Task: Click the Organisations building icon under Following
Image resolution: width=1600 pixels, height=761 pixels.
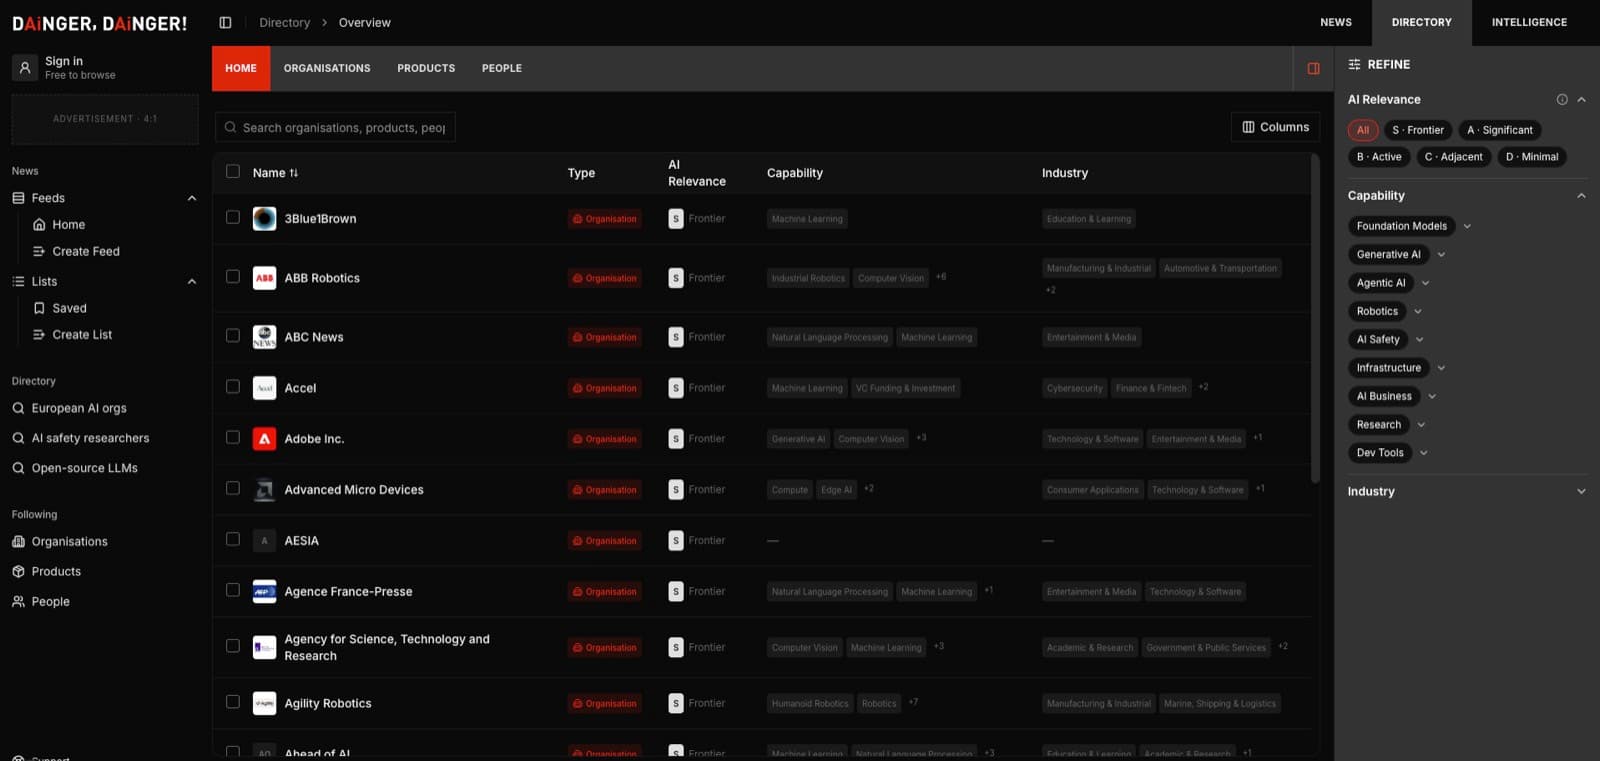Action: [18, 542]
